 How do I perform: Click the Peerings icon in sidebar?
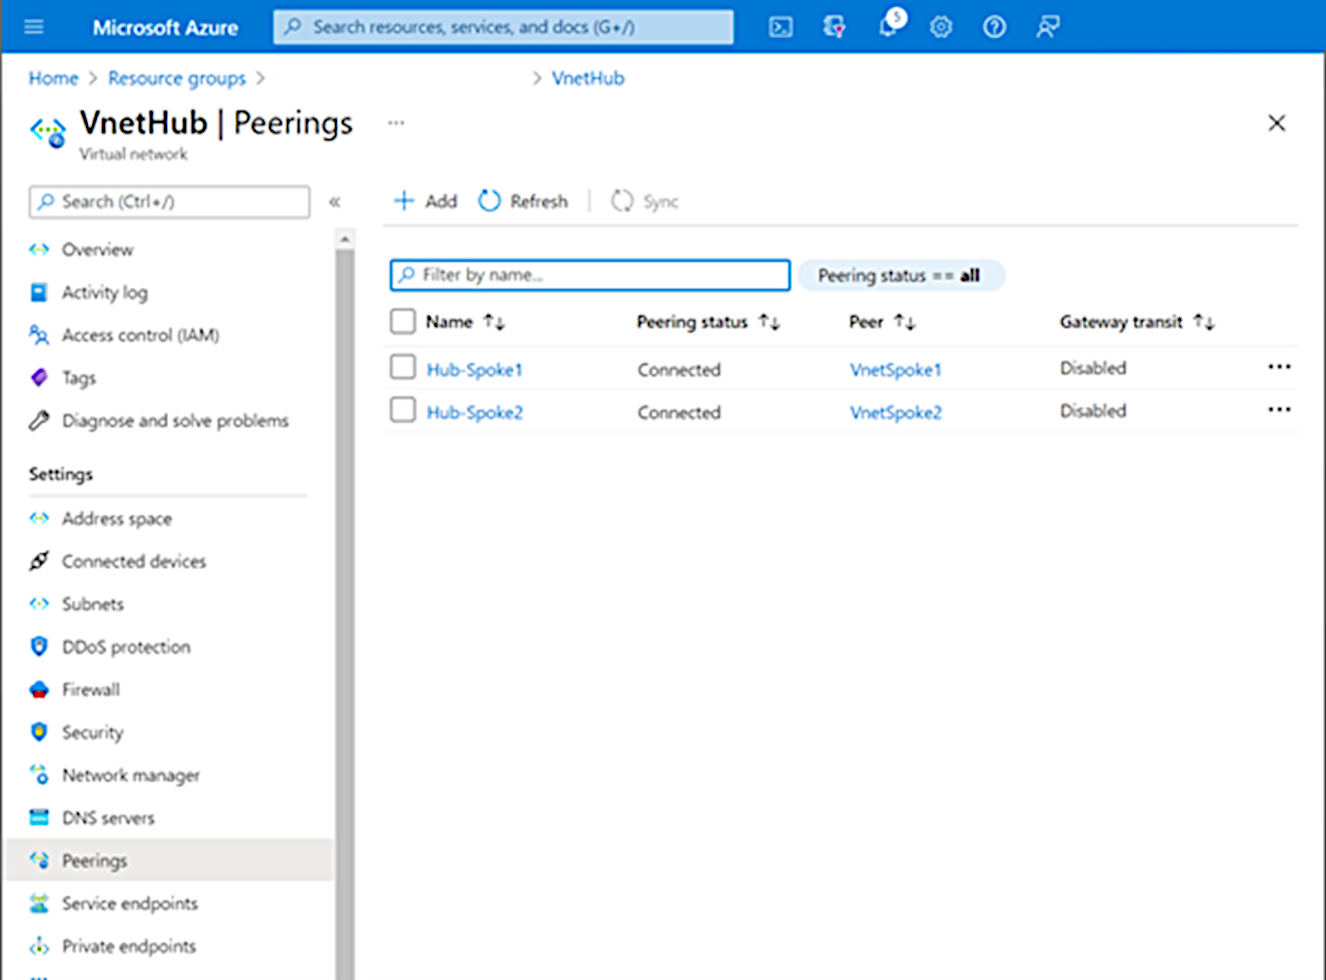39,860
